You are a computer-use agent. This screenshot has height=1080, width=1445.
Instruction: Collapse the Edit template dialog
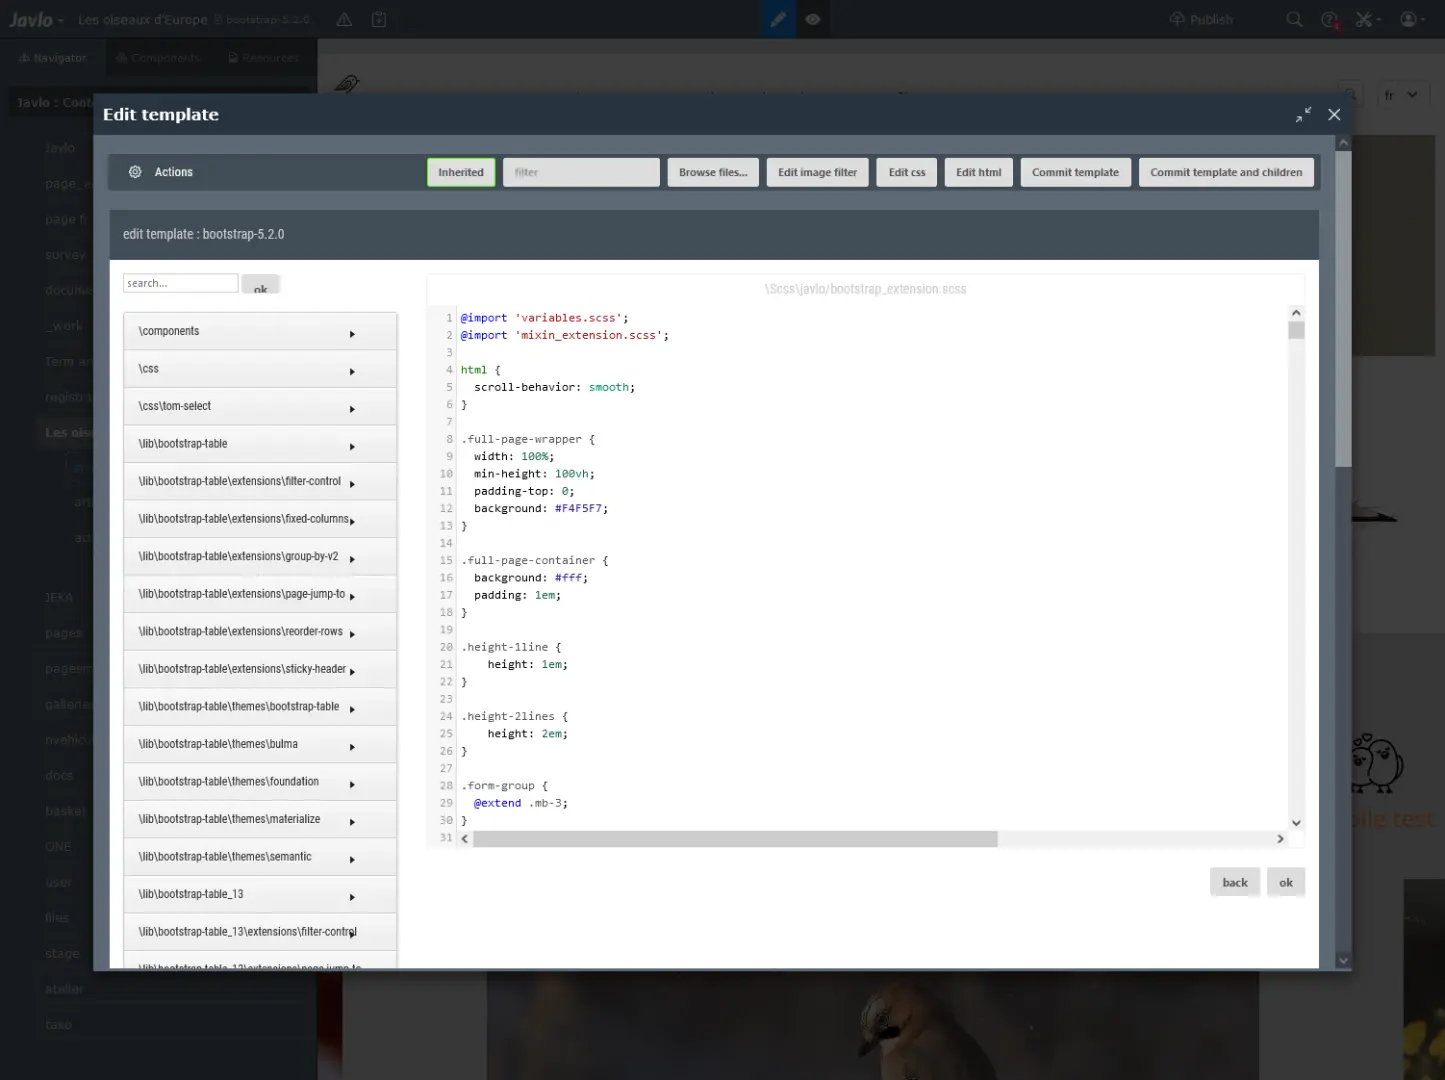pos(1303,114)
